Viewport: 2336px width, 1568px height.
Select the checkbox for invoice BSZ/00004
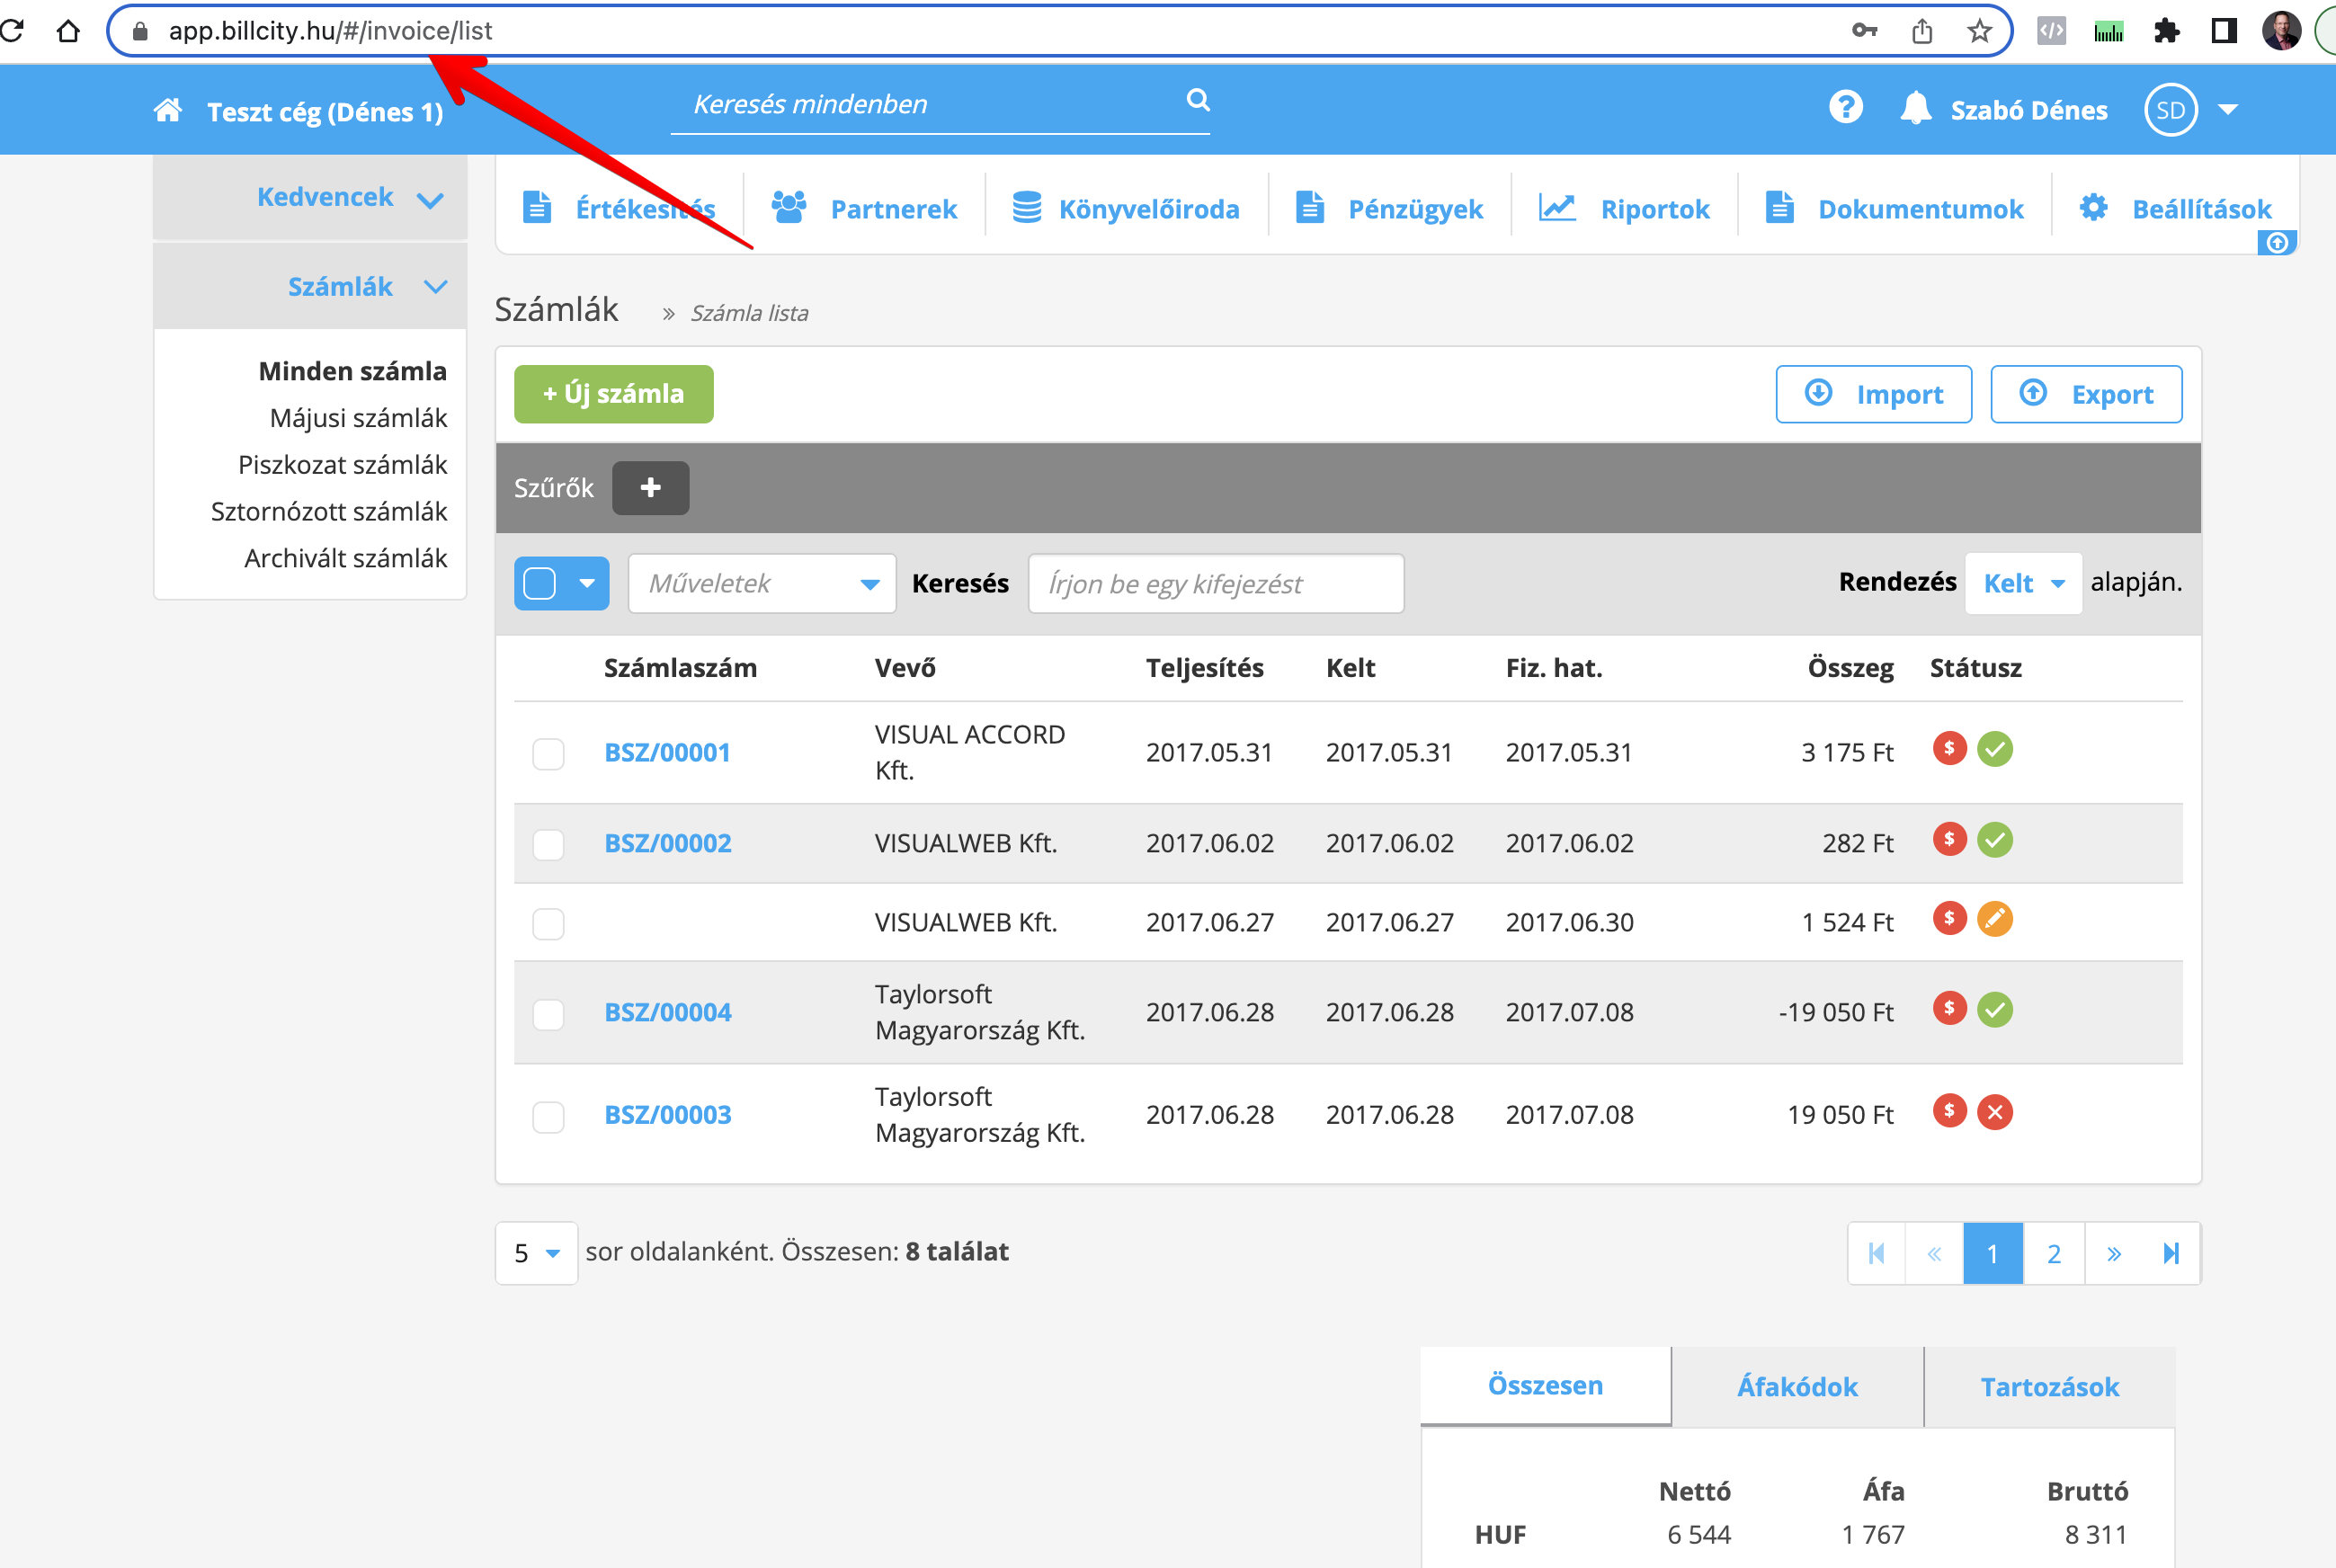pos(548,1013)
